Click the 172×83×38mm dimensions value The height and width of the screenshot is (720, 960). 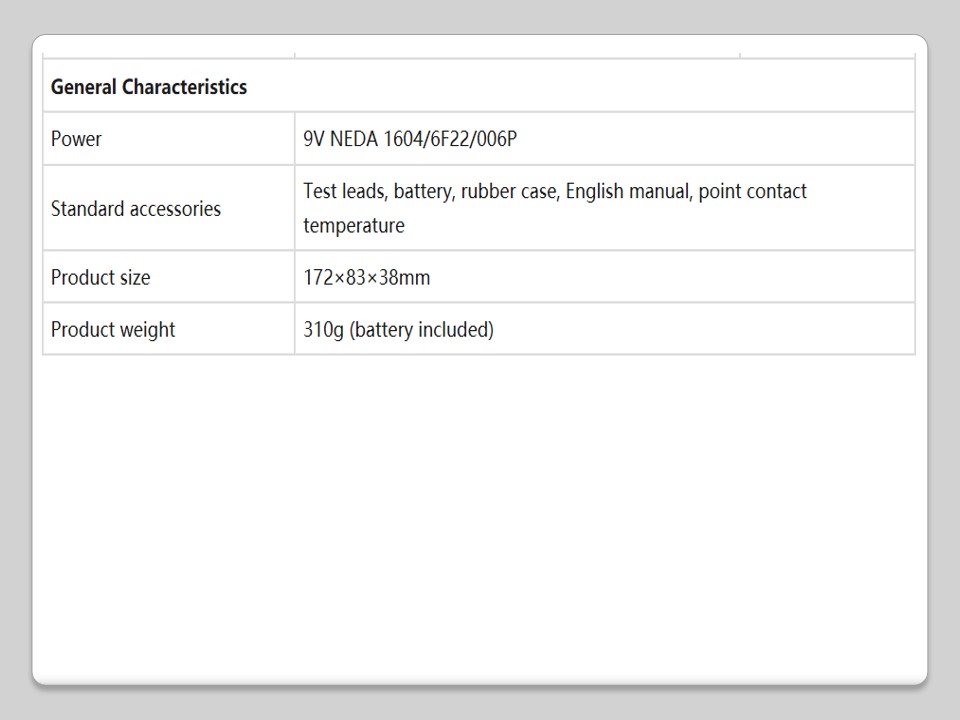click(366, 278)
